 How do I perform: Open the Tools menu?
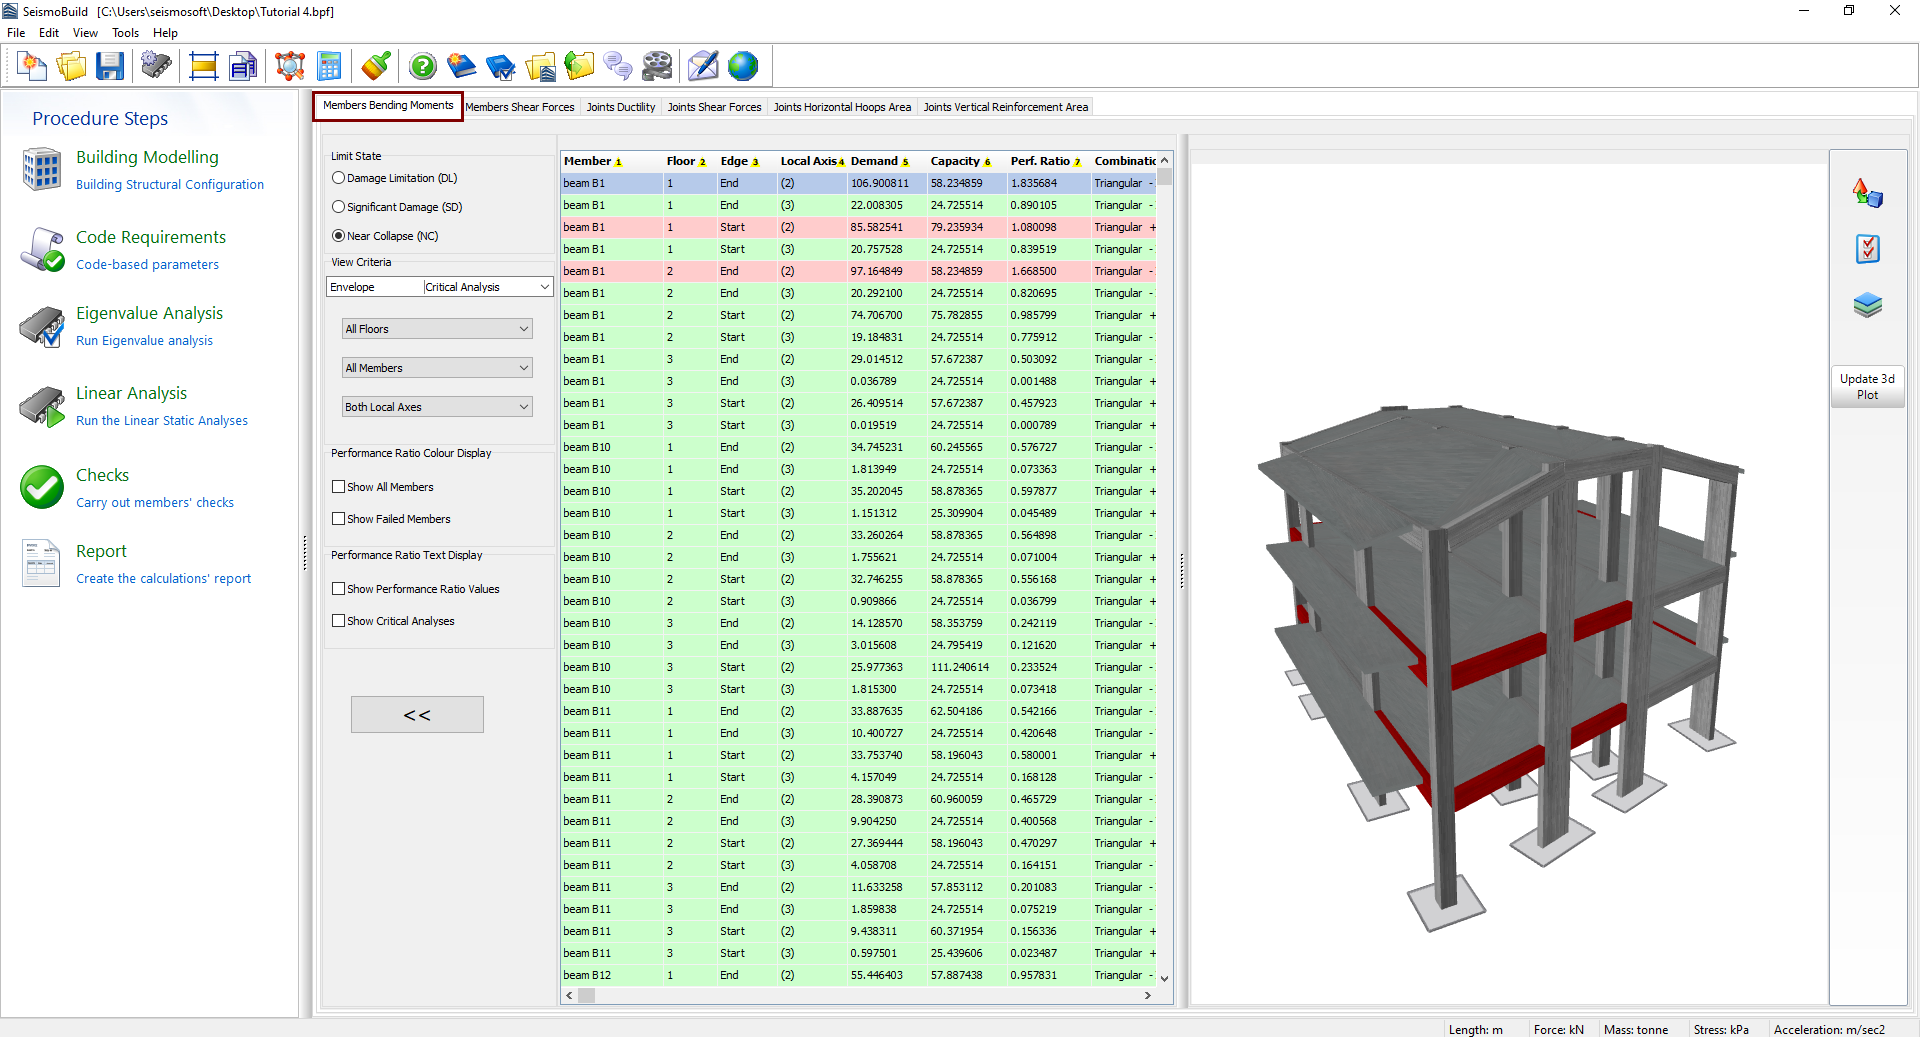coord(125,33)
